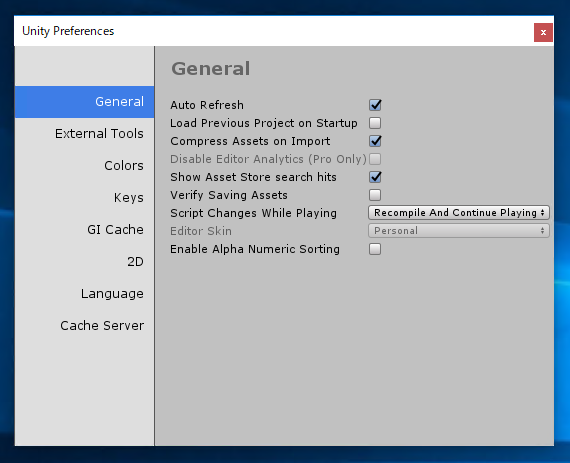Check Enable Alpha Numeric Sorting
This screenshot has height=463, width=570.
point(375,249)
